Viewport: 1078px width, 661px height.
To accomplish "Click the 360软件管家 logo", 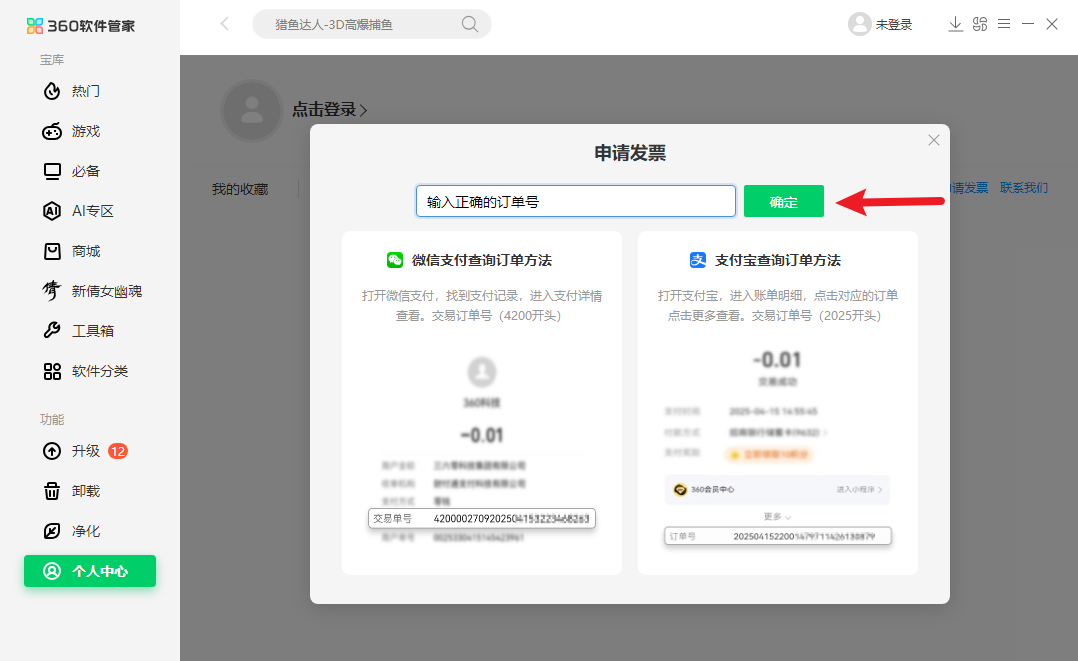I will pyautogui.click(x=80, y=25).
